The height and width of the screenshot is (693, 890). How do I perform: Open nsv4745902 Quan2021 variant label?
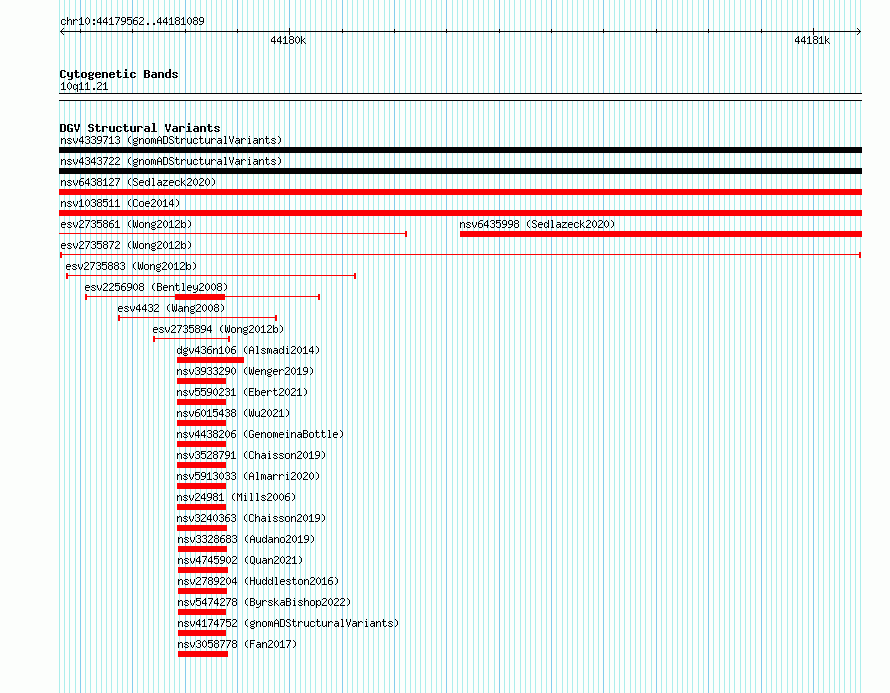pos(240,560)
